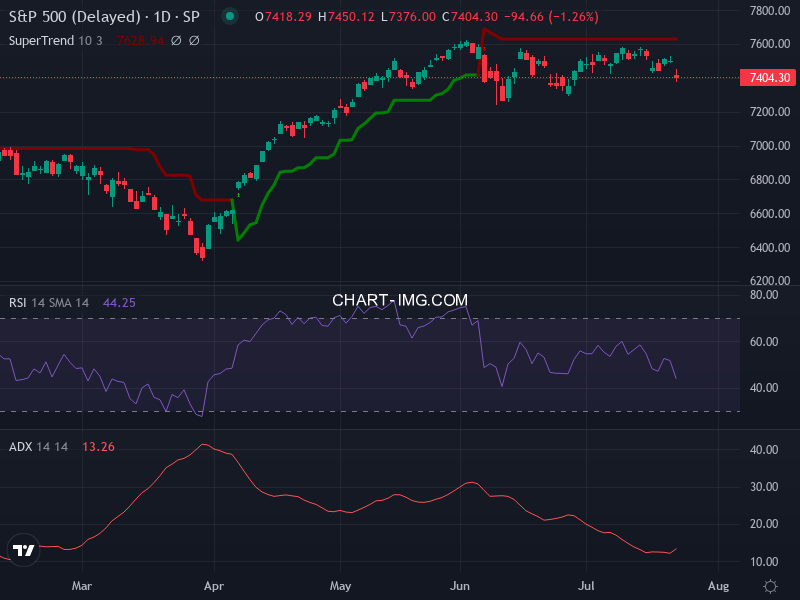Click the SuperTrend 10 3 indicator label
Viewport: 800px width, 600px height.
pos(56,40)
